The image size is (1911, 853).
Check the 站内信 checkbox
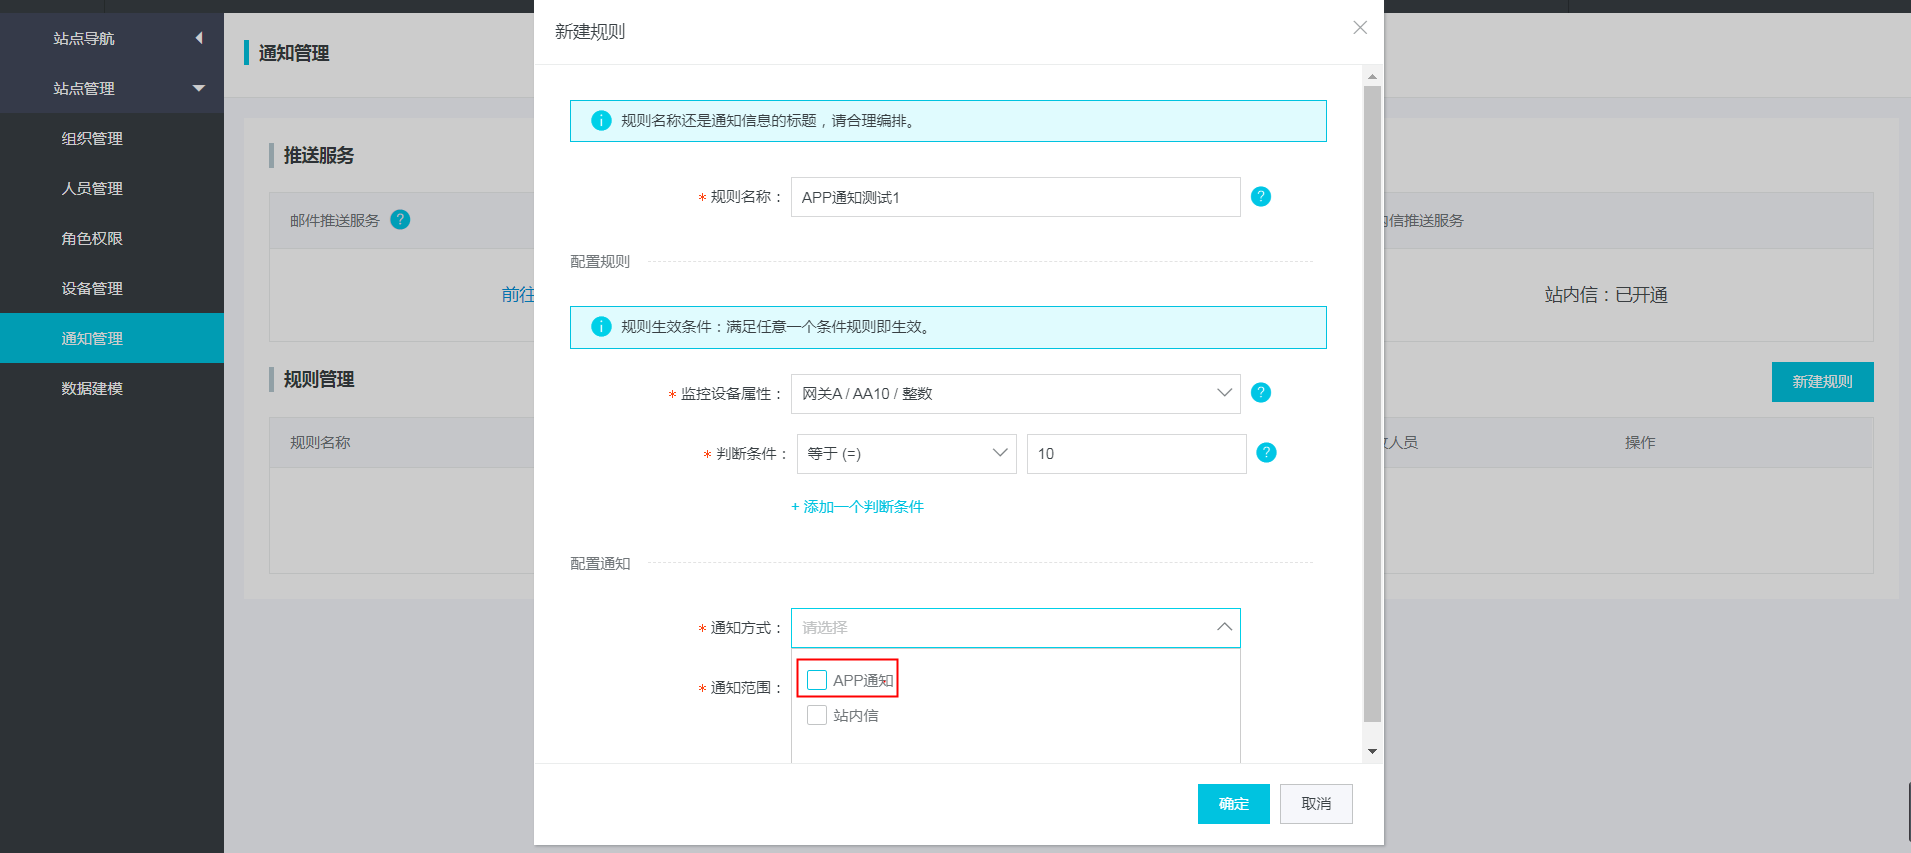point(817,715)
